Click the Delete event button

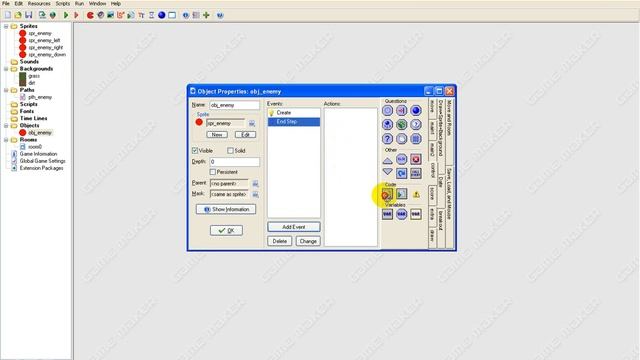point(280,241)
